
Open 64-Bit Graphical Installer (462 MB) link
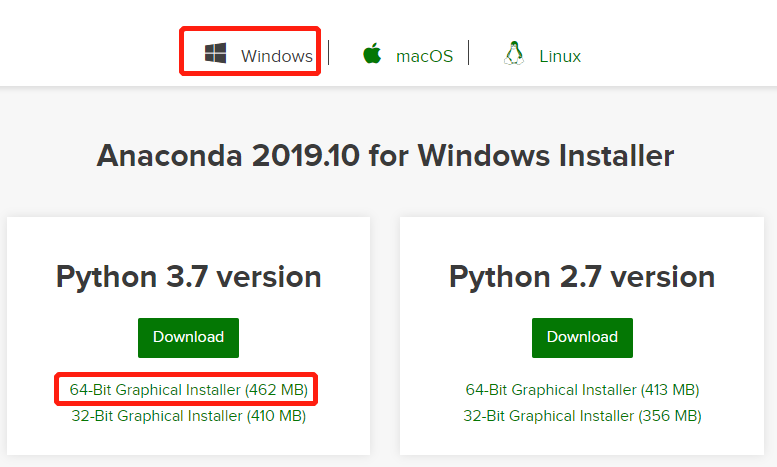pos(188,389)
